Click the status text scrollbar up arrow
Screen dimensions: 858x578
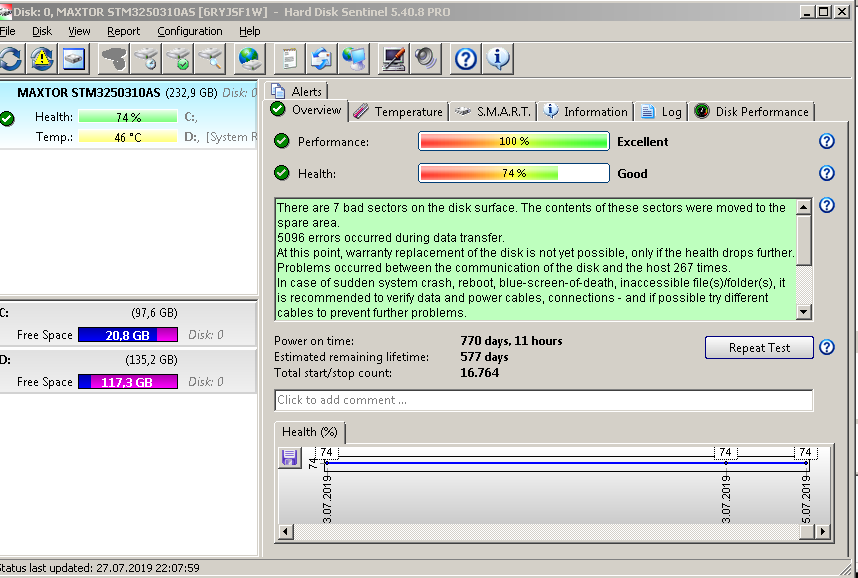tap(803, 207)
